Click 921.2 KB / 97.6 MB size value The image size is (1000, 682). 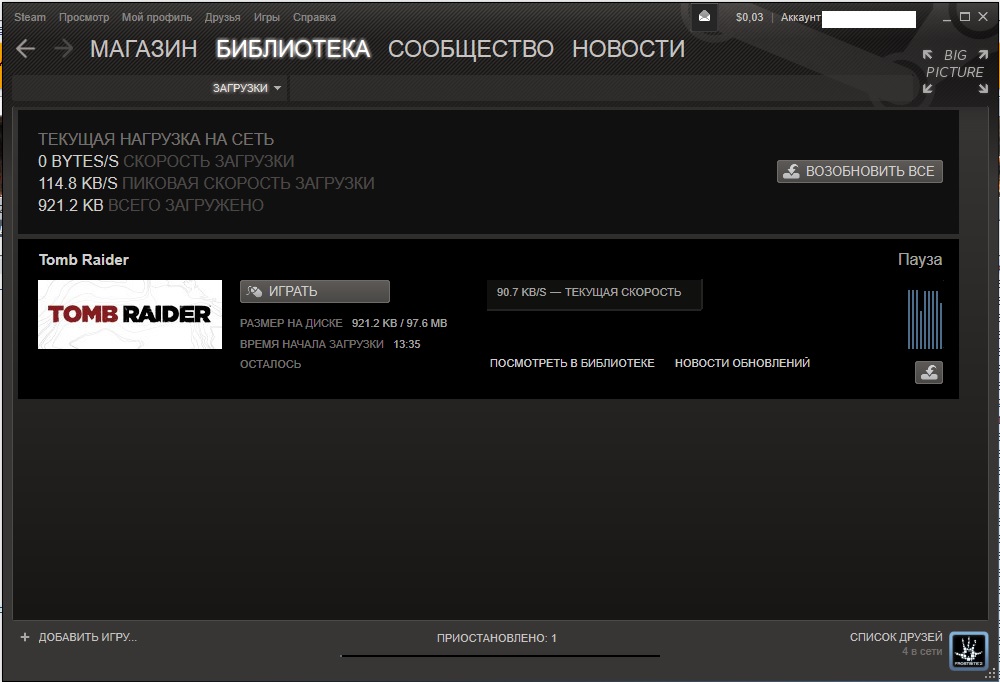pyautogui.click(x=399, y=323)
